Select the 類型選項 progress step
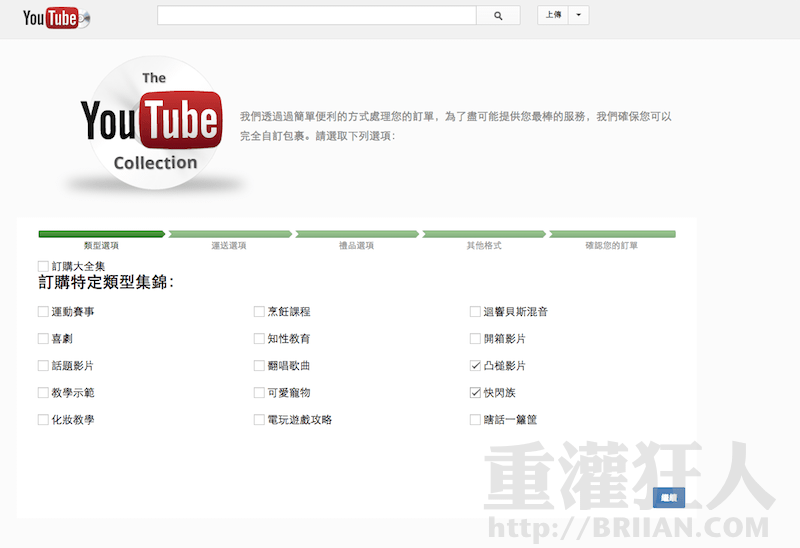800x548 pixels. tap(101, 235)
